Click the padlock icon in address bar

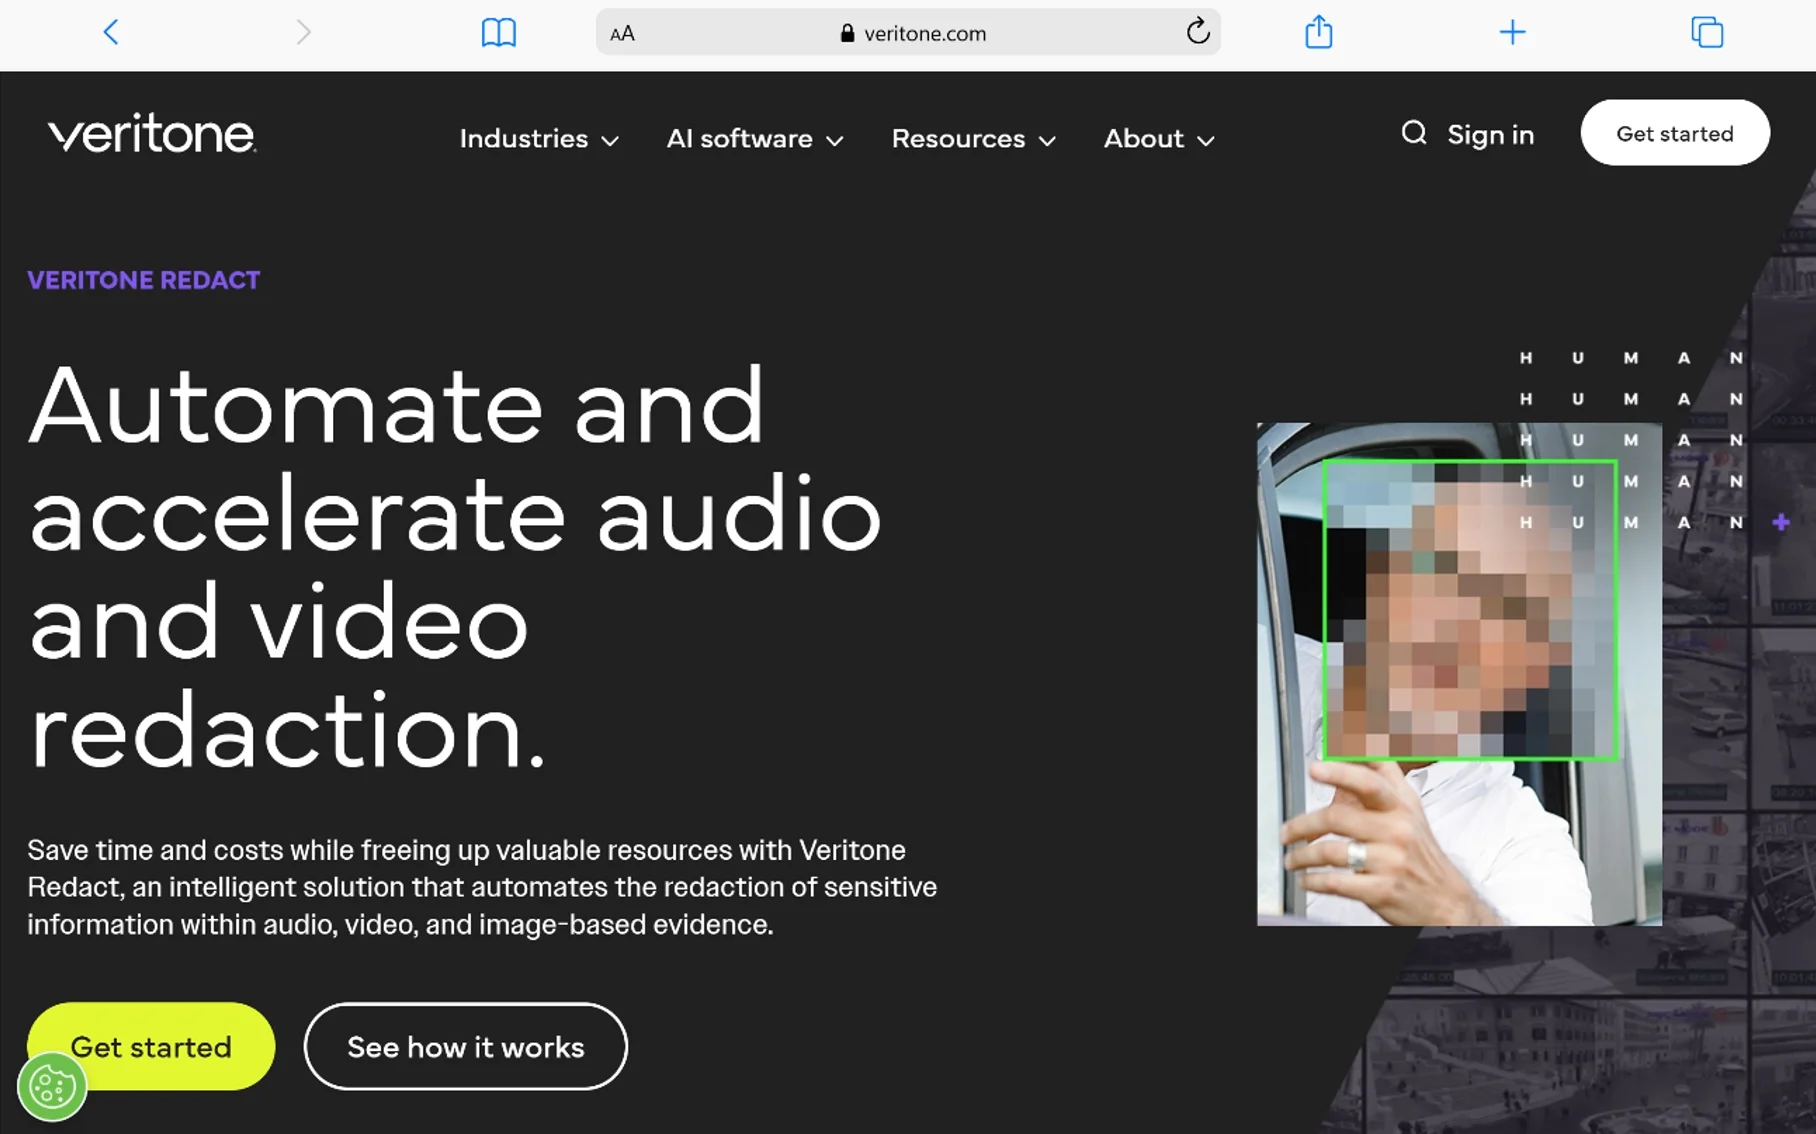(847, 33)
